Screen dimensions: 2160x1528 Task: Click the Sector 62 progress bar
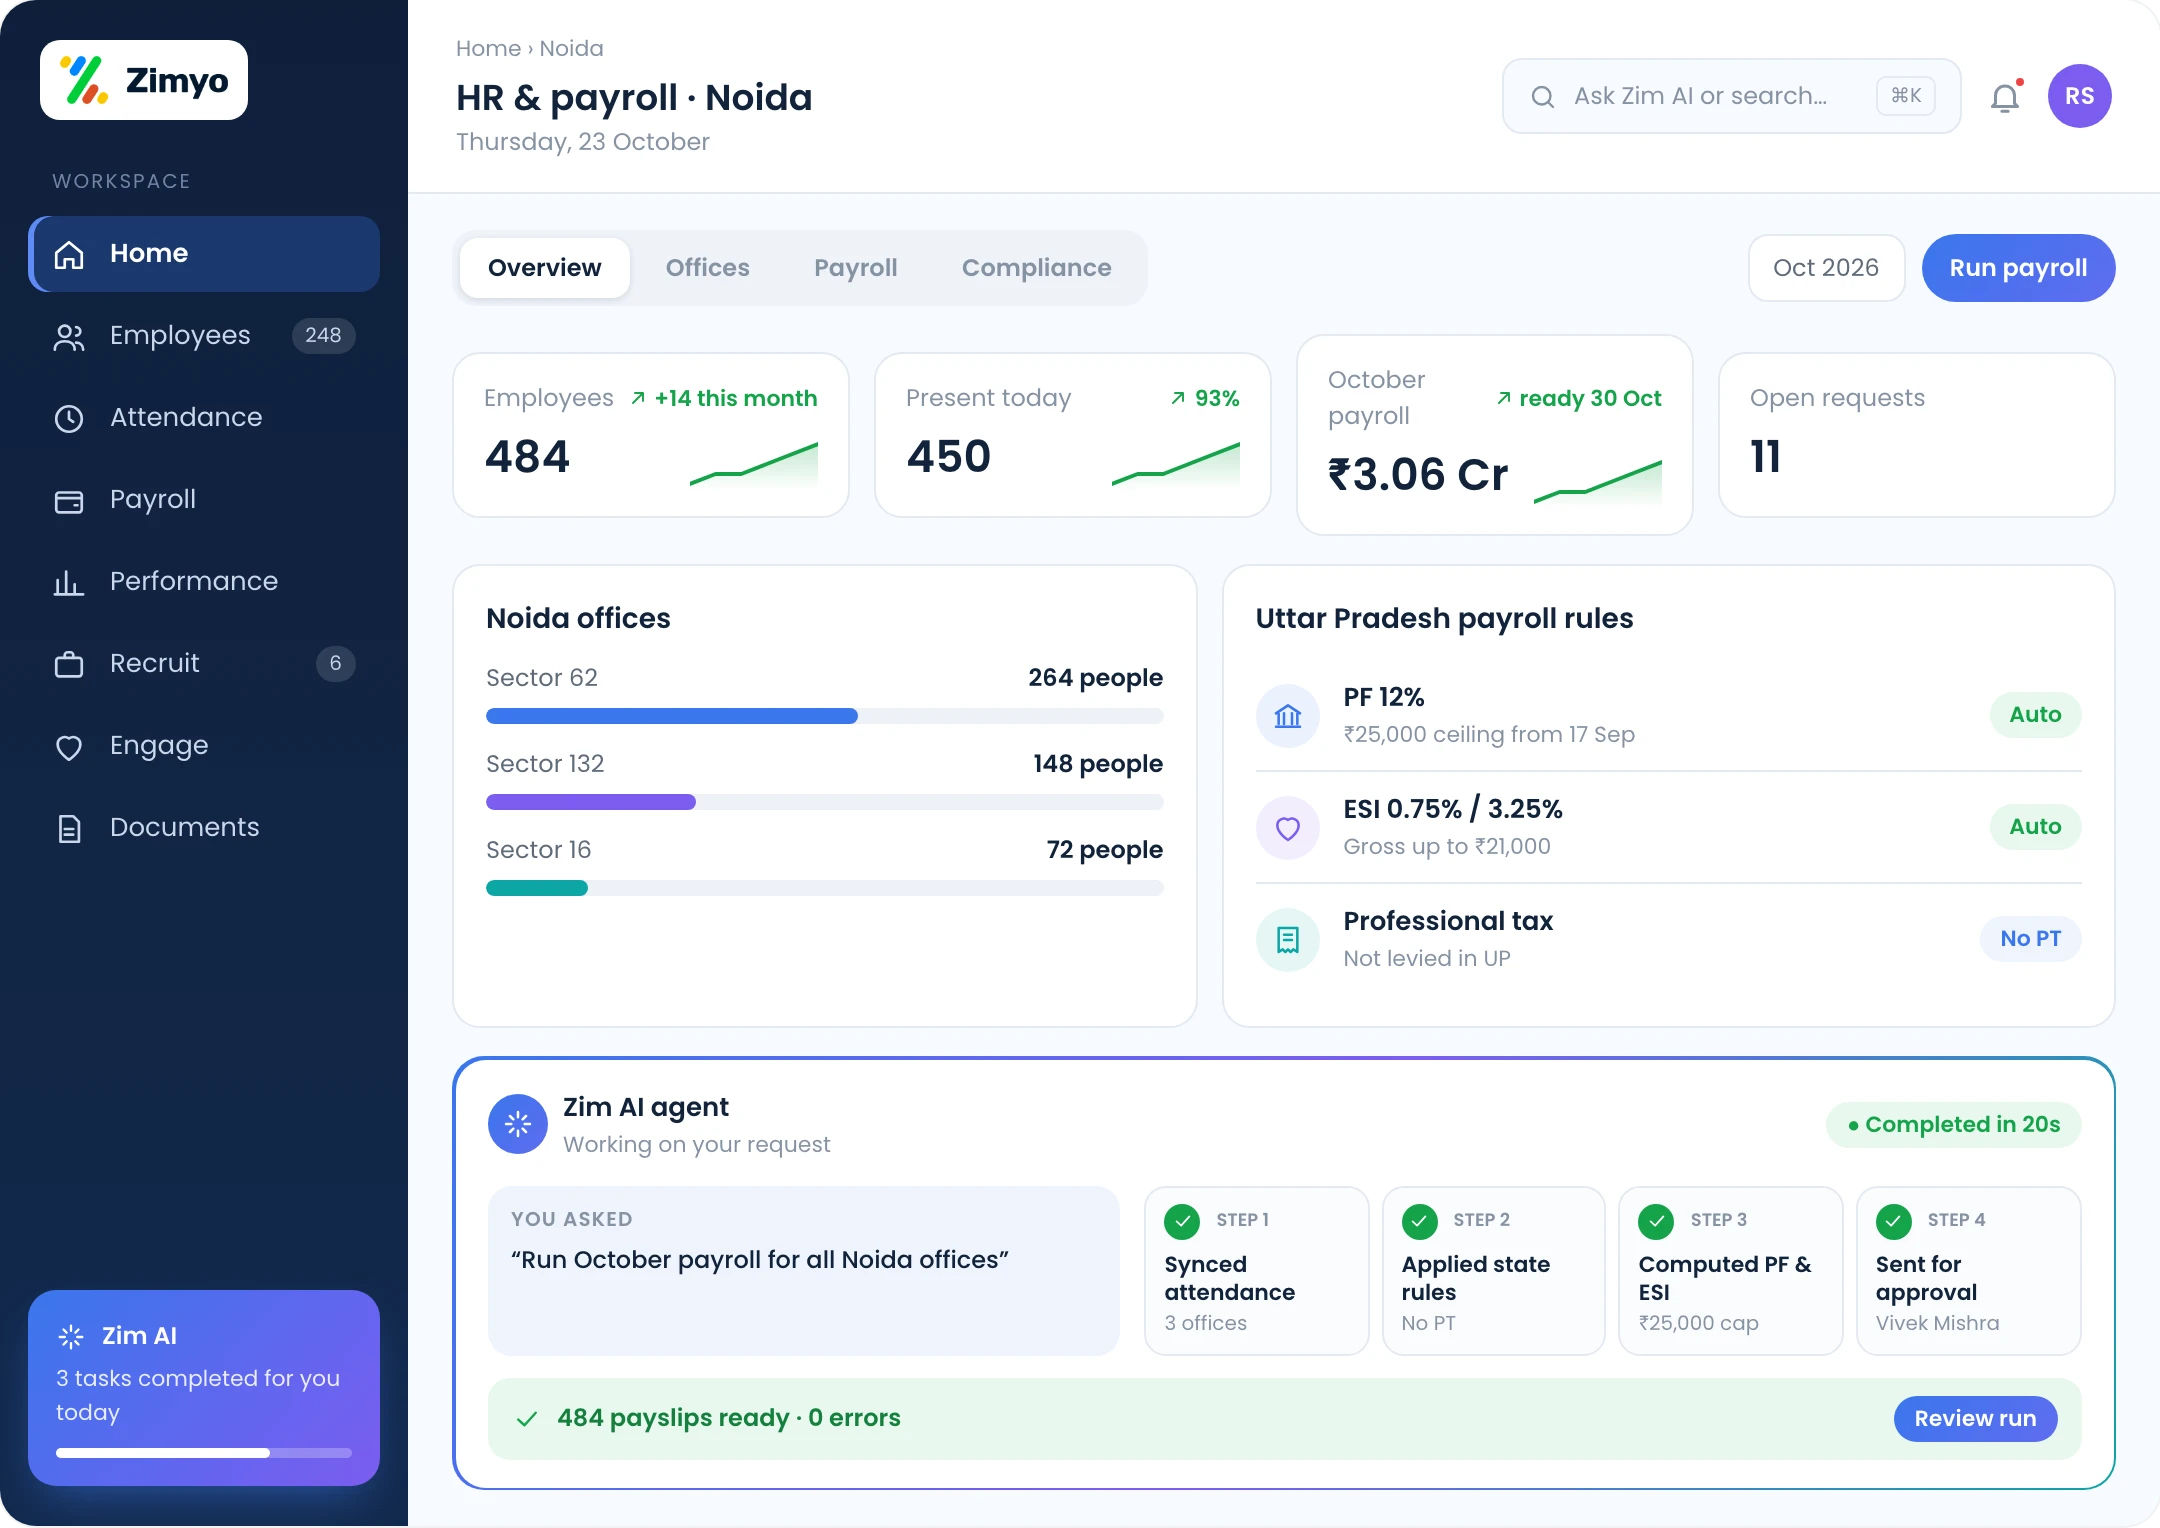point(825,716)
